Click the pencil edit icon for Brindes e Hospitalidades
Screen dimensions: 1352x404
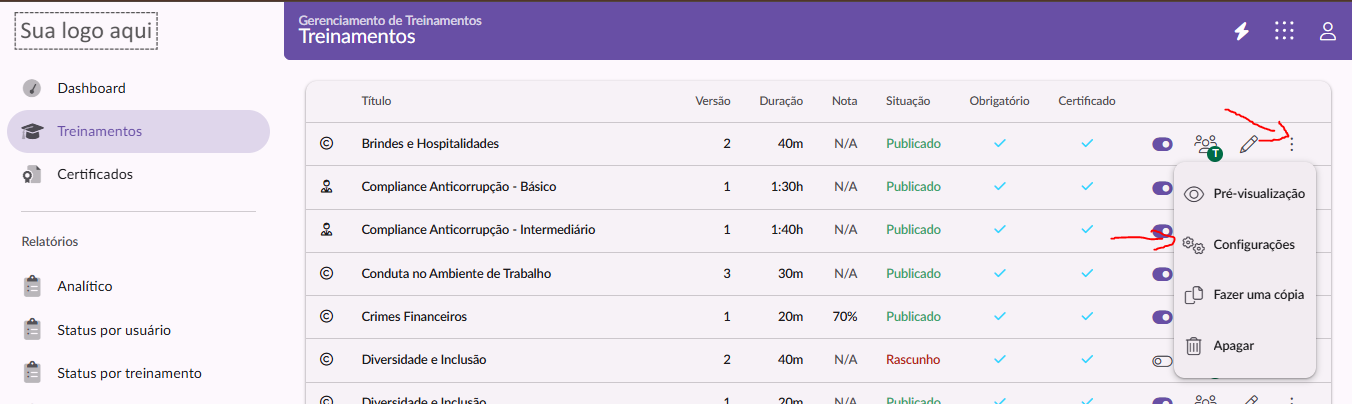coord(1248,144)
